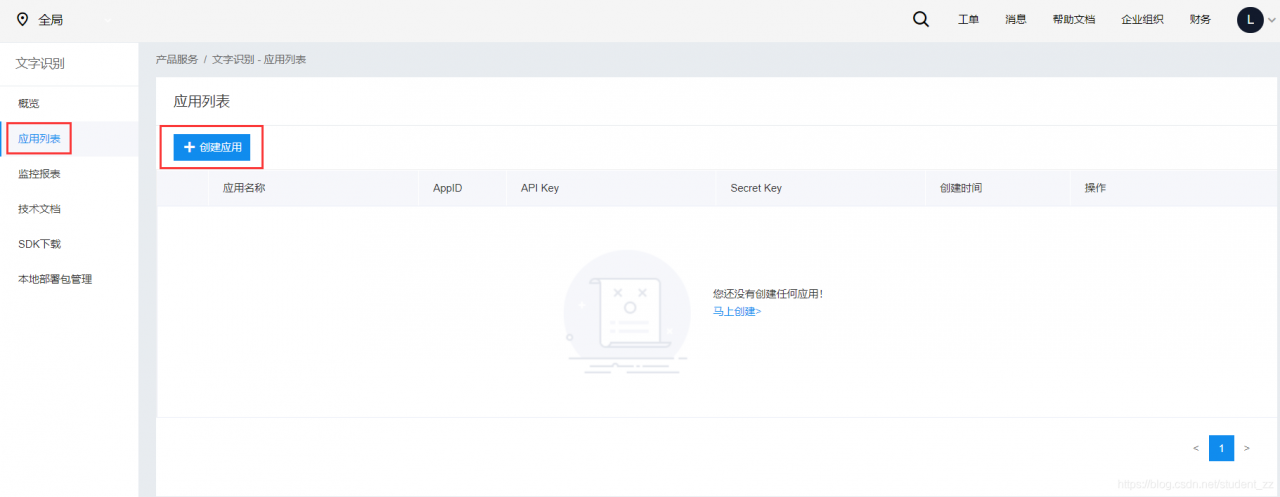
Task: Click the location pin icon beside 全局
Action: [x=22, y=19]
